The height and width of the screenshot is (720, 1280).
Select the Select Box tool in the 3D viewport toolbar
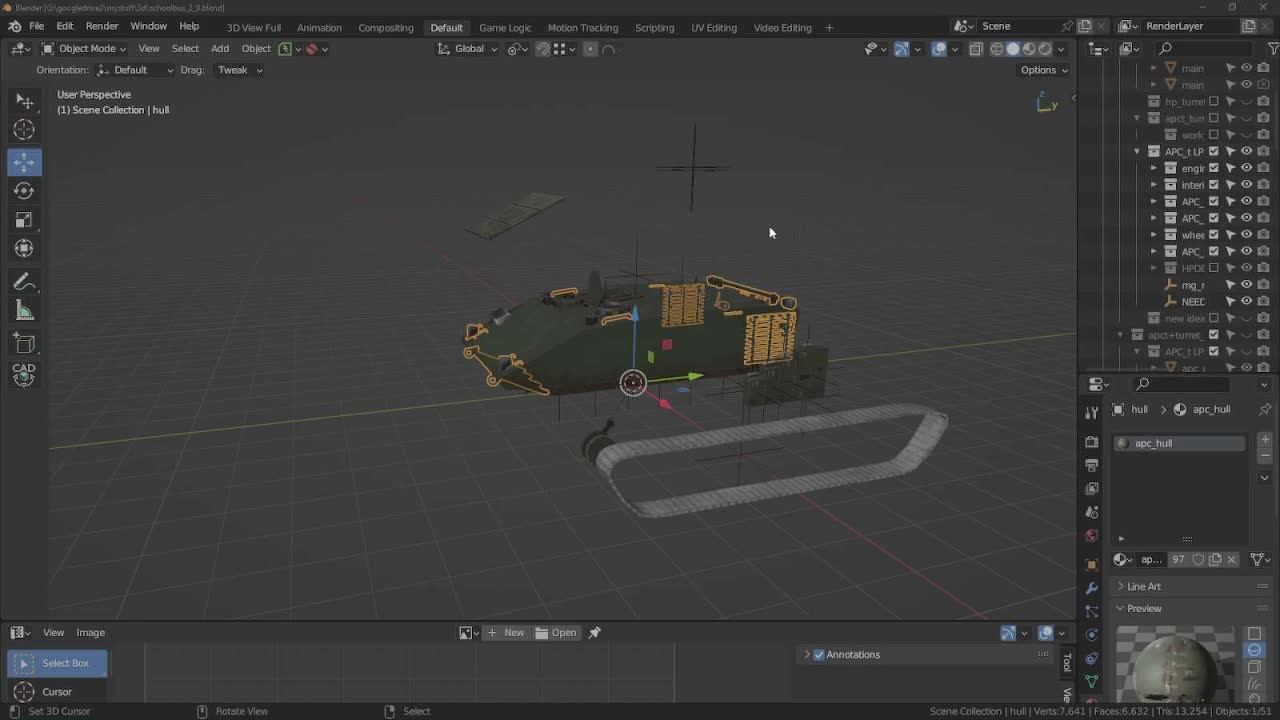[x=24, y=101]
